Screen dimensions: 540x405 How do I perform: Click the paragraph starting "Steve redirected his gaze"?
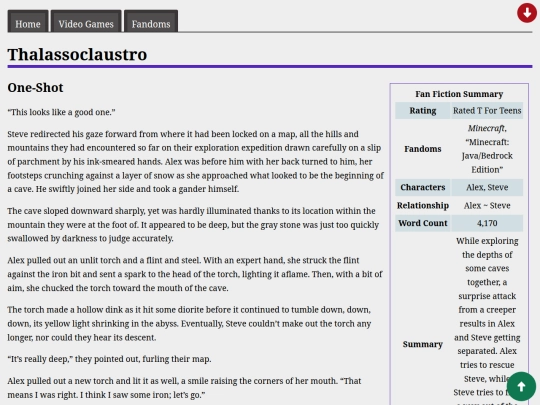[x=196, y=162]
